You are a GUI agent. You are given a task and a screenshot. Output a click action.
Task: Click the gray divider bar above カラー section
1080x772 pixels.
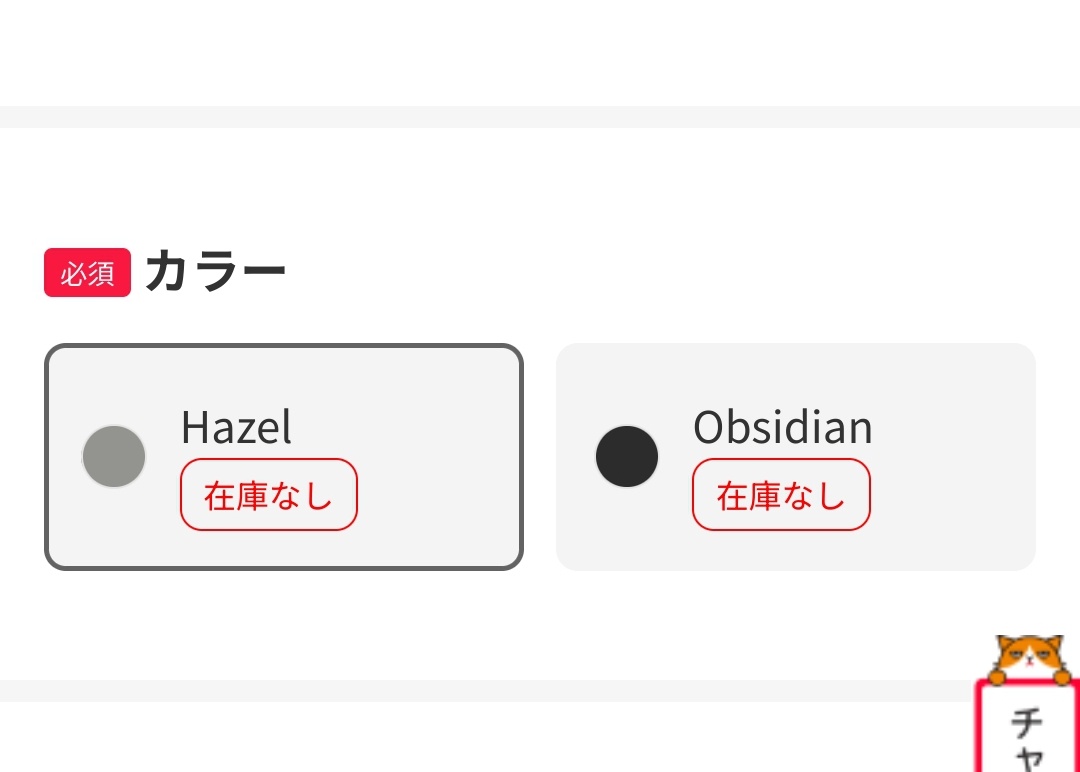(x=540, y=116)
